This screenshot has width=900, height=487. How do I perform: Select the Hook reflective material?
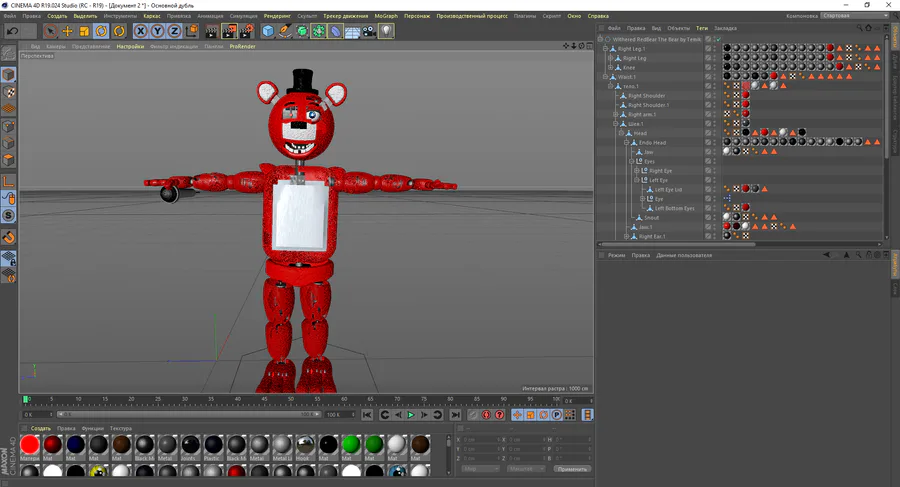click(305, 448)
